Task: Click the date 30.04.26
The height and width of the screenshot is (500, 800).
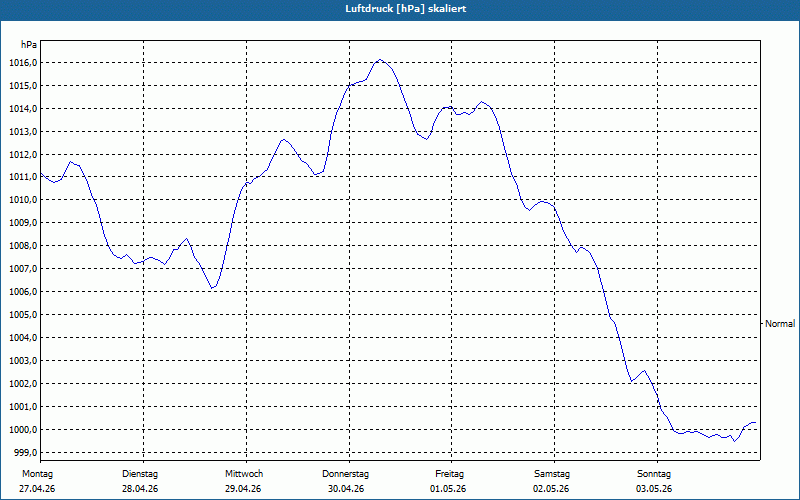Action: (346, 489)
